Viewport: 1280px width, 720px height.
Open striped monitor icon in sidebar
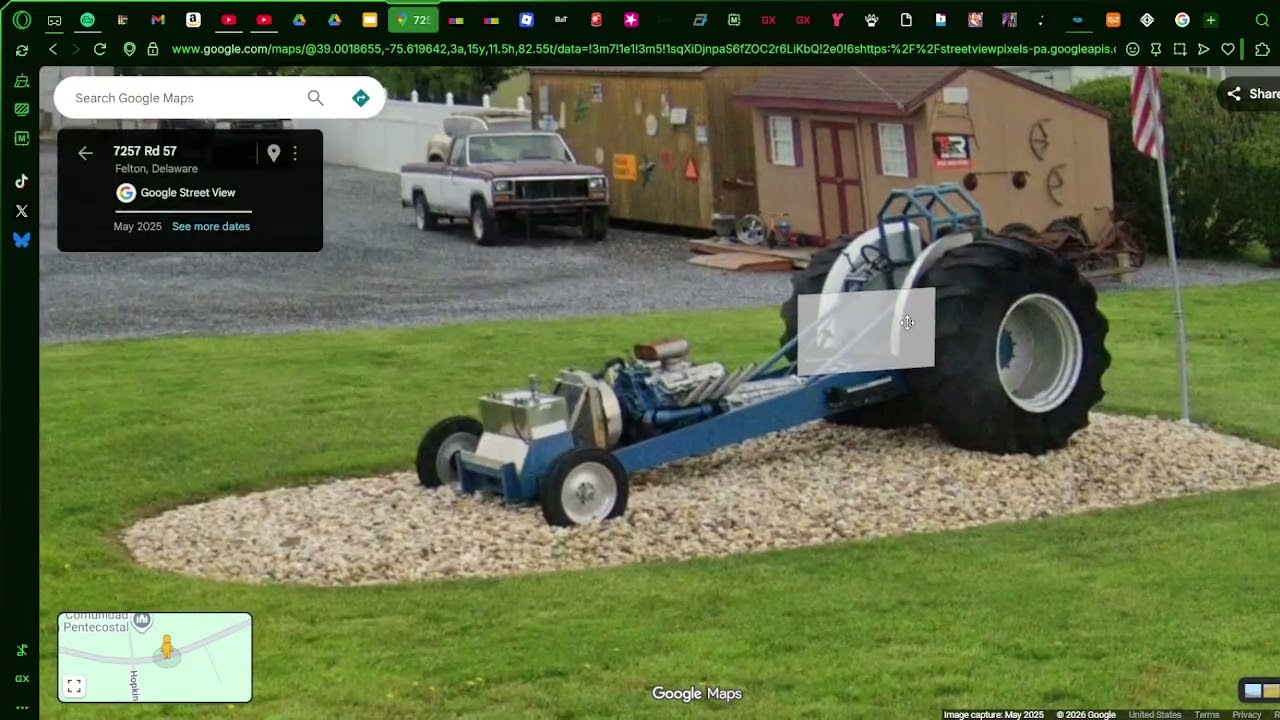click(x=22, y=109)
